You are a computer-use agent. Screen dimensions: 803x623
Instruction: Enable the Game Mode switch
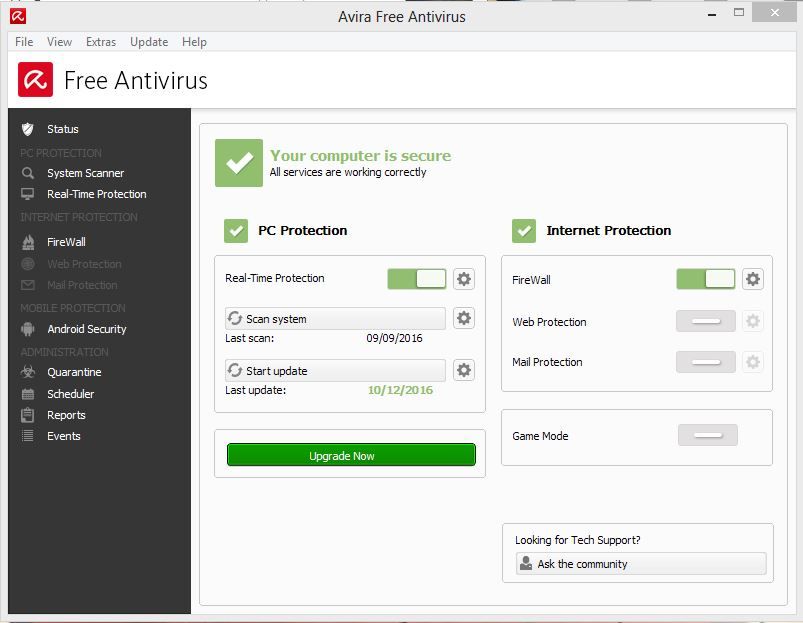tap(707, 435)
